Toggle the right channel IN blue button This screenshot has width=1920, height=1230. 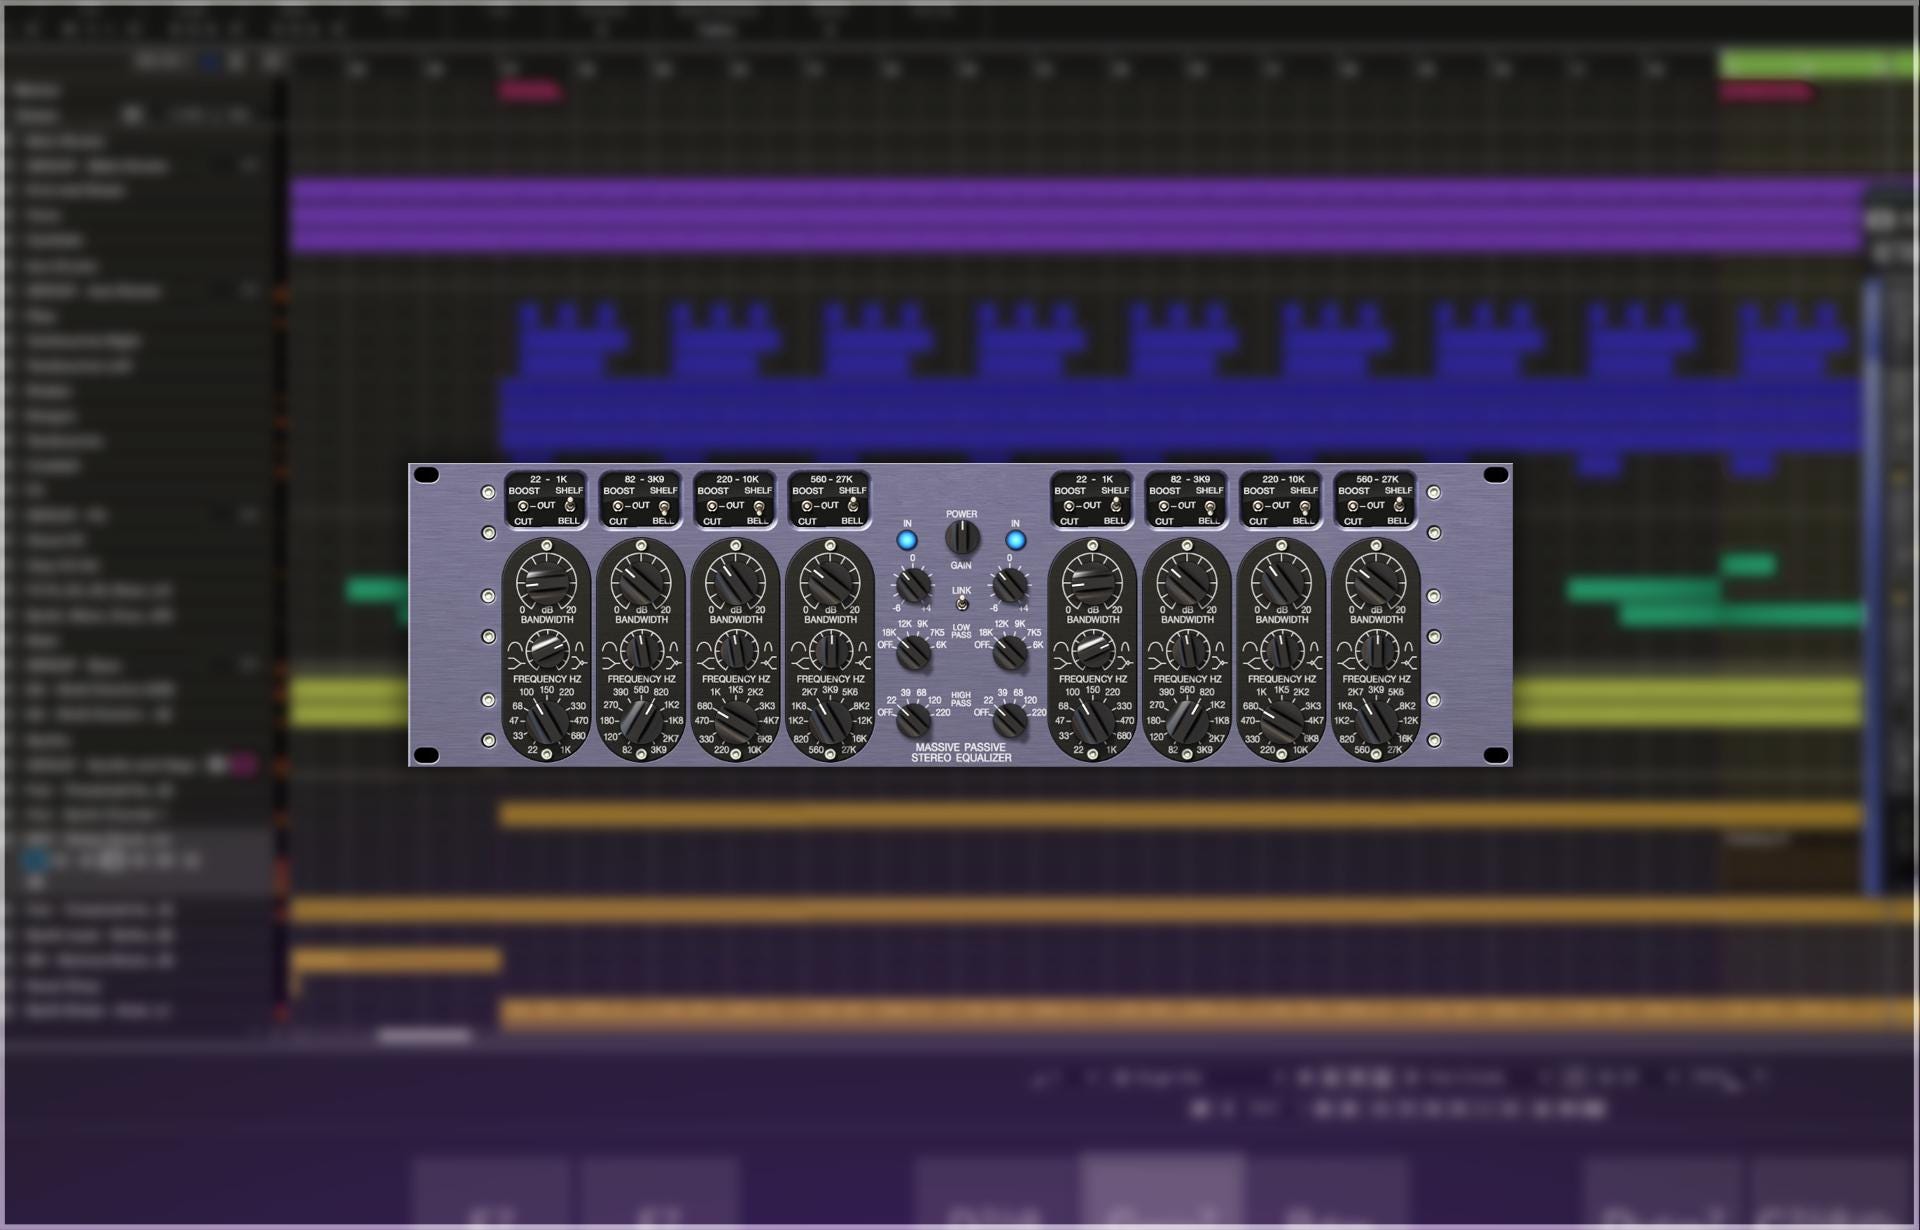click(1015, 540)
